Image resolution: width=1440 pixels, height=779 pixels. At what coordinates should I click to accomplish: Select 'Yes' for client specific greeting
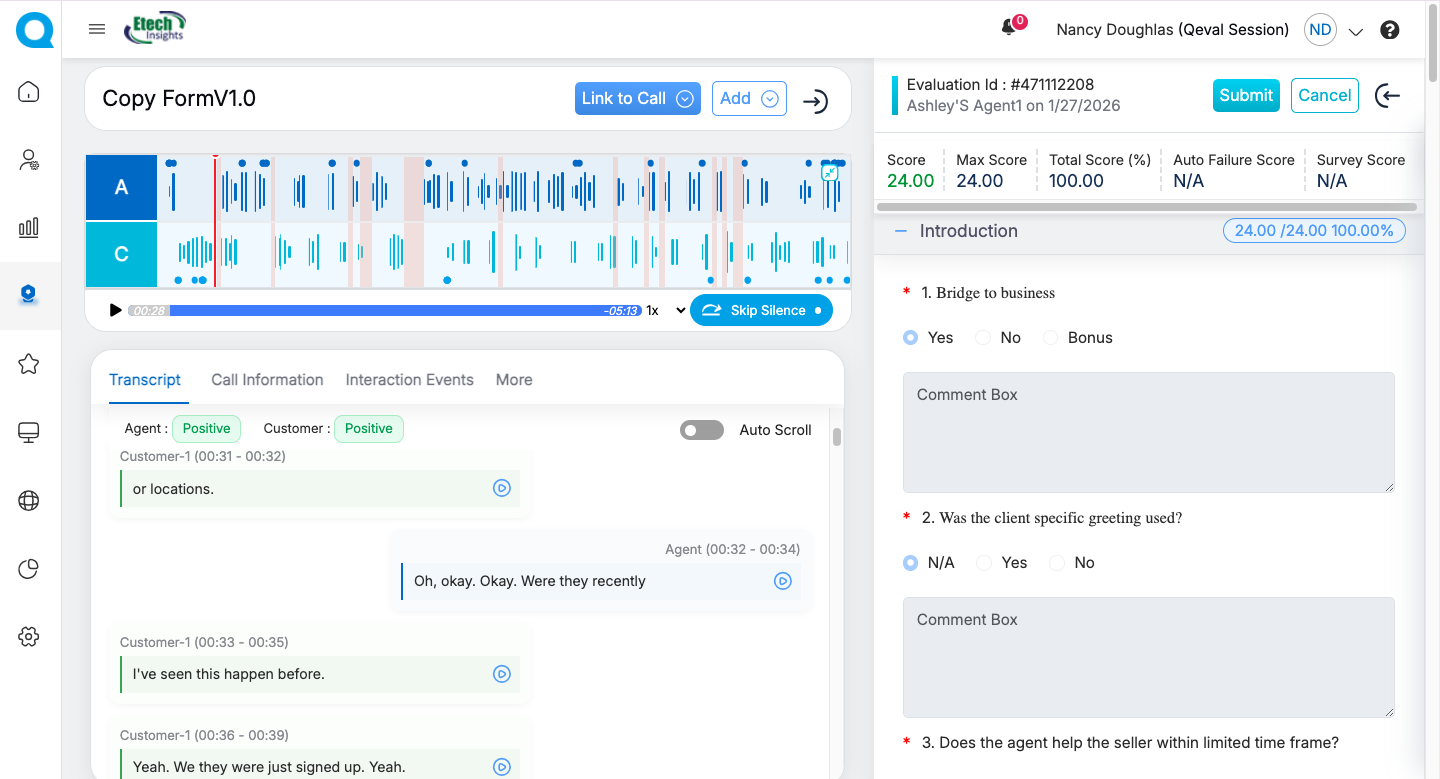pyautogui.click(x=984, y=563)
